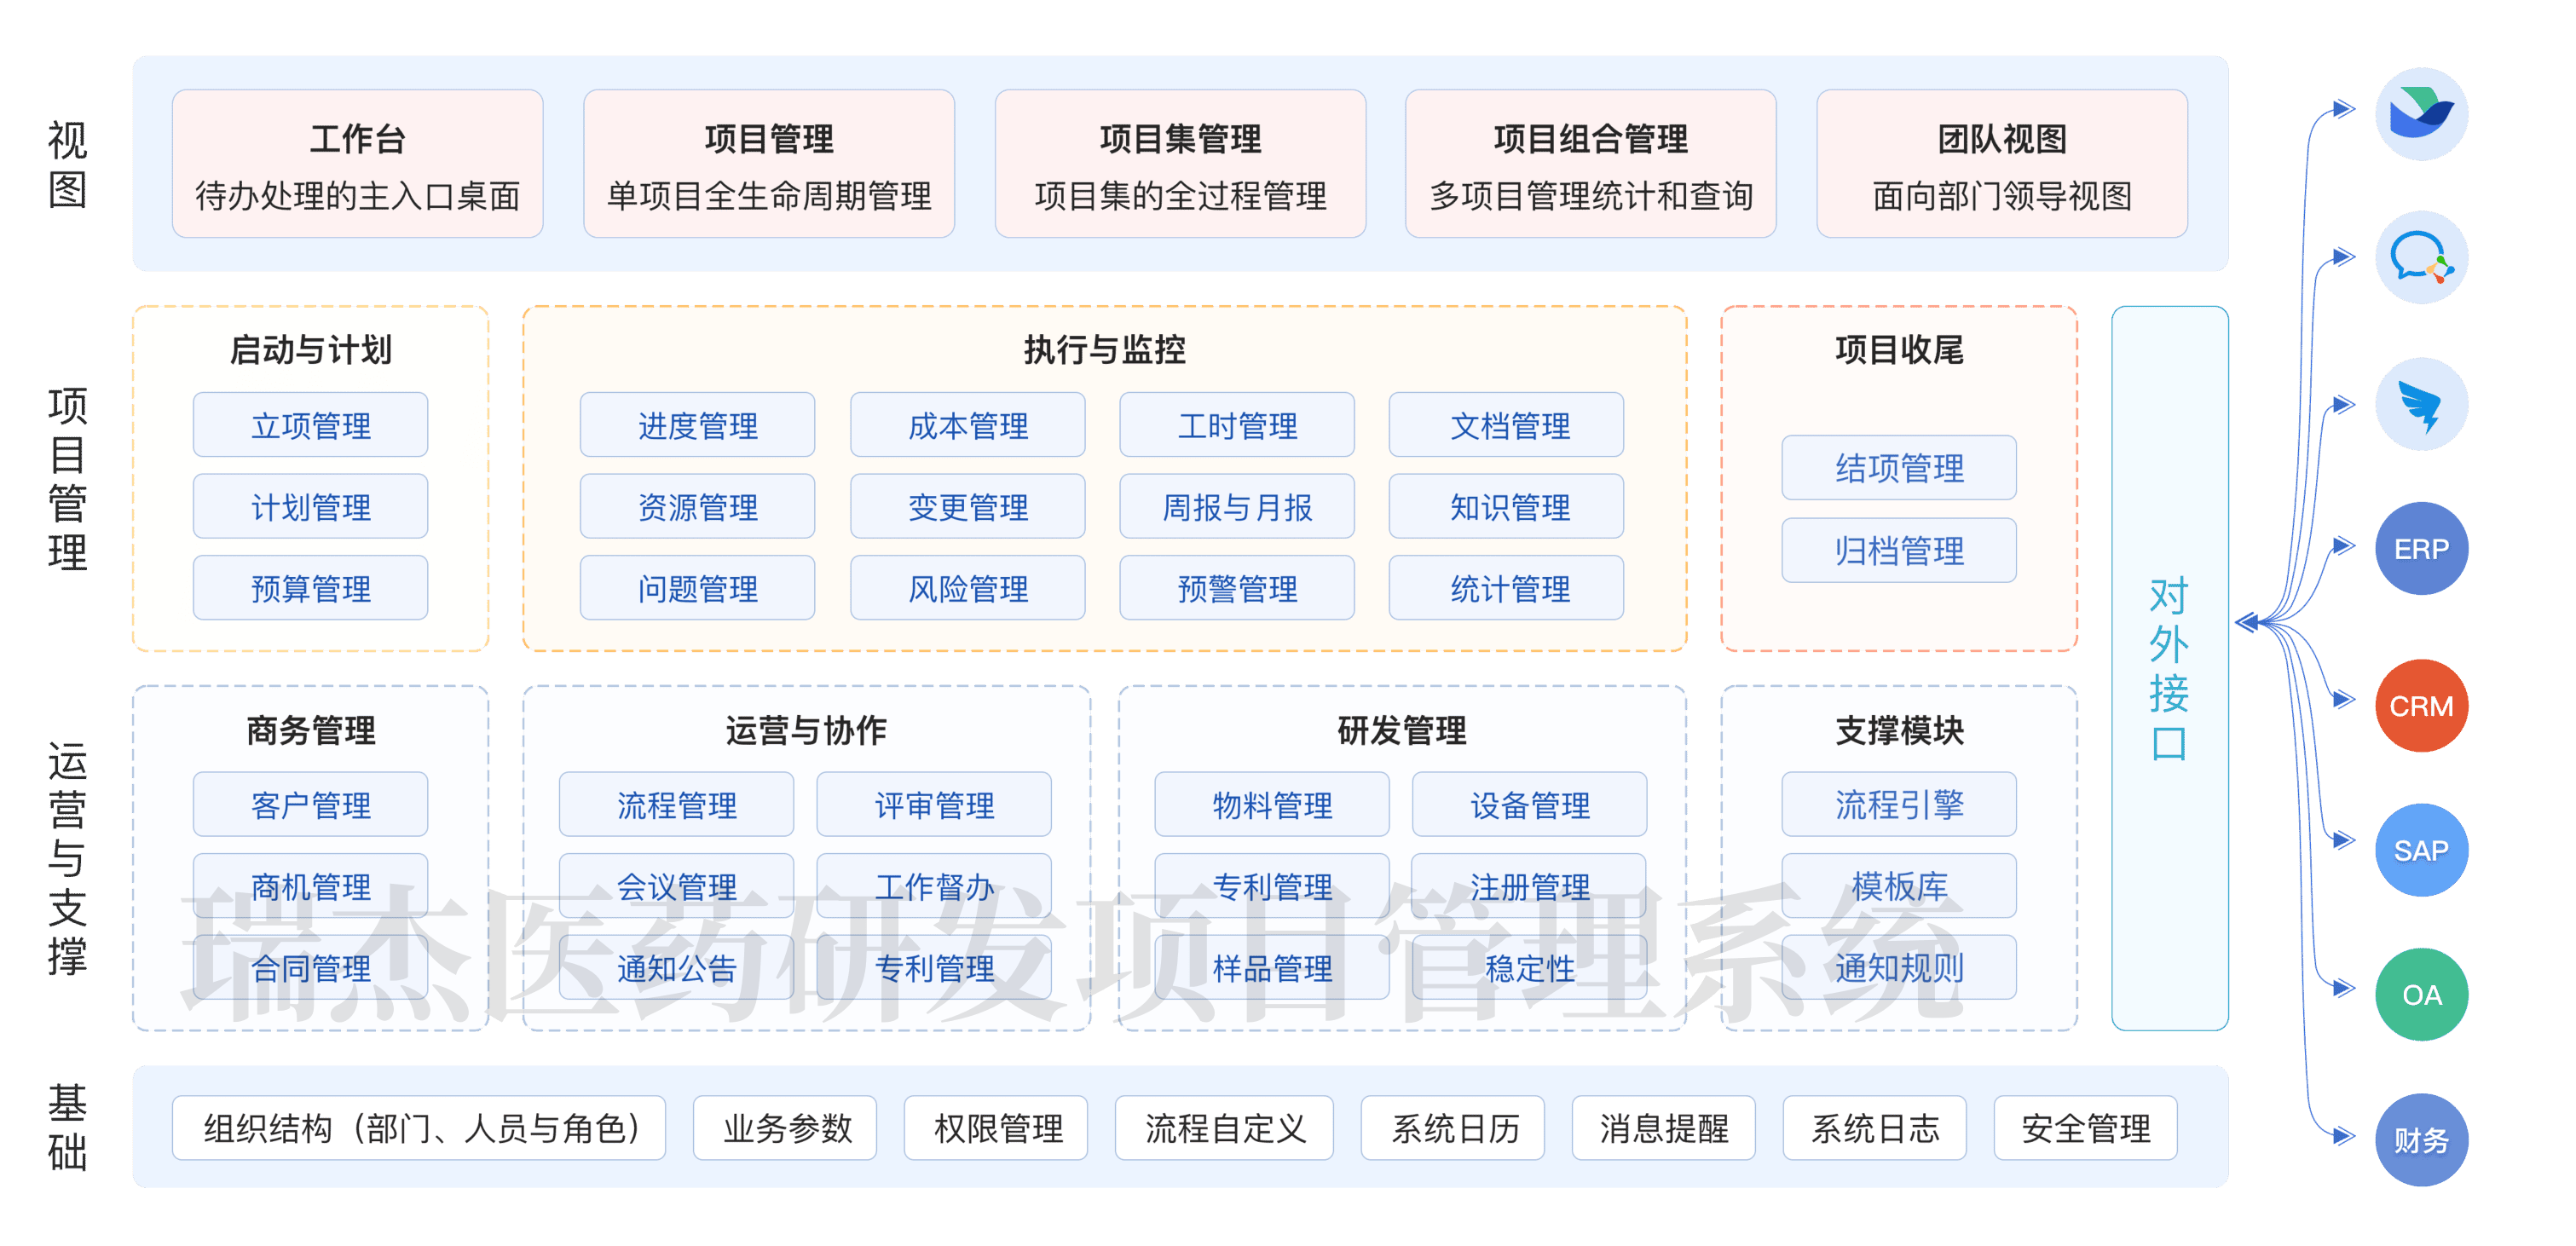This screenshot has width=2576, height=1246.
Task: Select the ERP integration circle
Action: [2421, 549]
